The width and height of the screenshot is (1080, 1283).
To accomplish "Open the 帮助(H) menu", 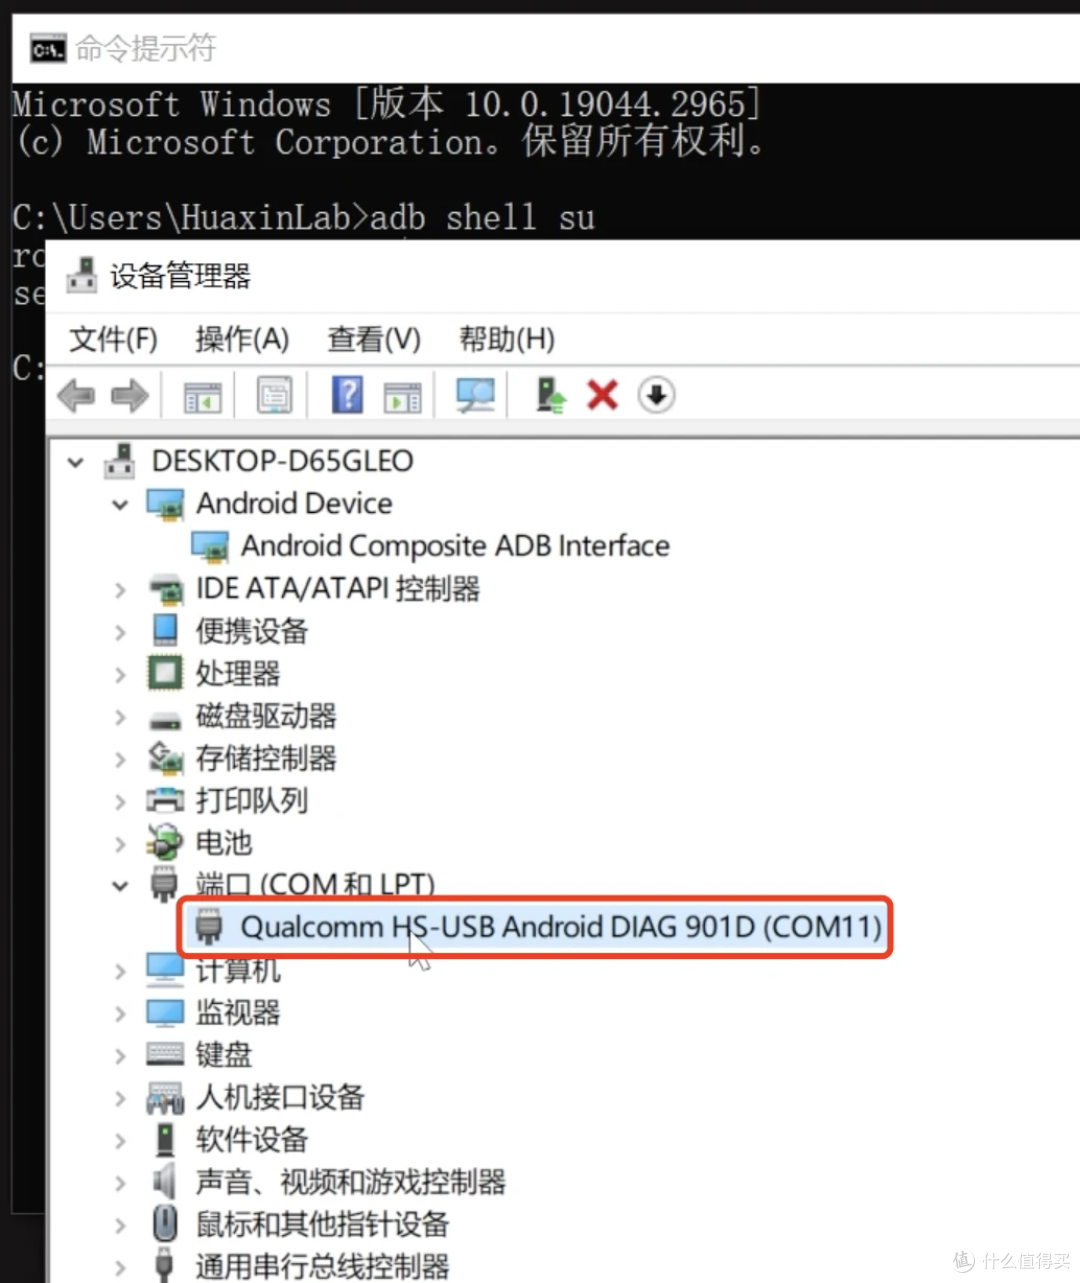I will click(507, 339).
